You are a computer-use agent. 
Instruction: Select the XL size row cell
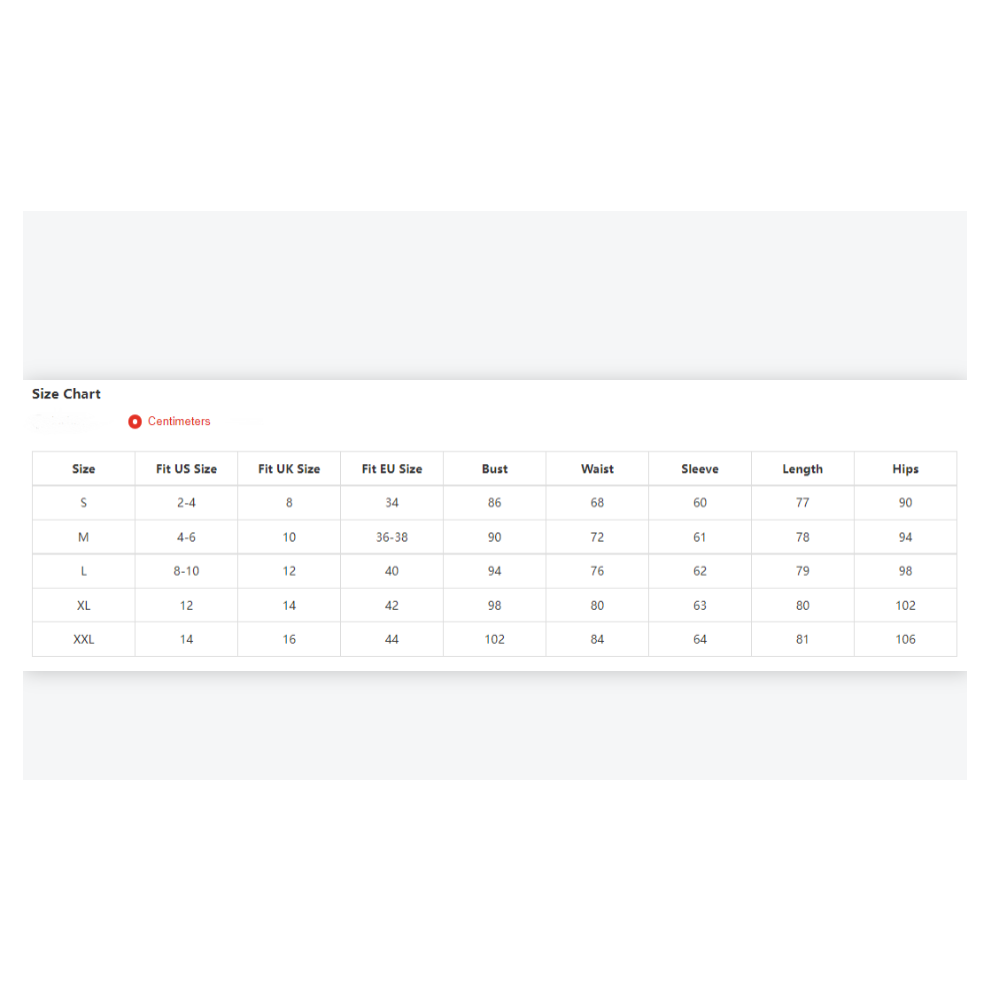point(83,605)
